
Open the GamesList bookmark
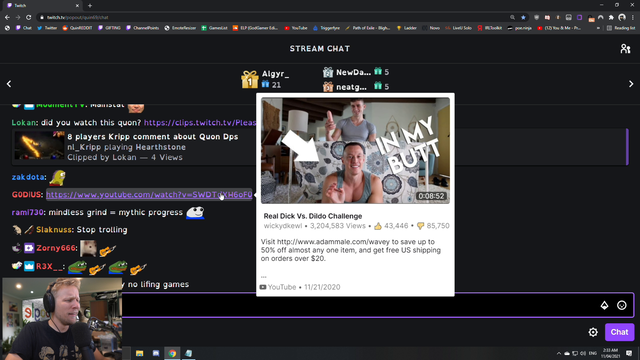[x=214, y=28]
